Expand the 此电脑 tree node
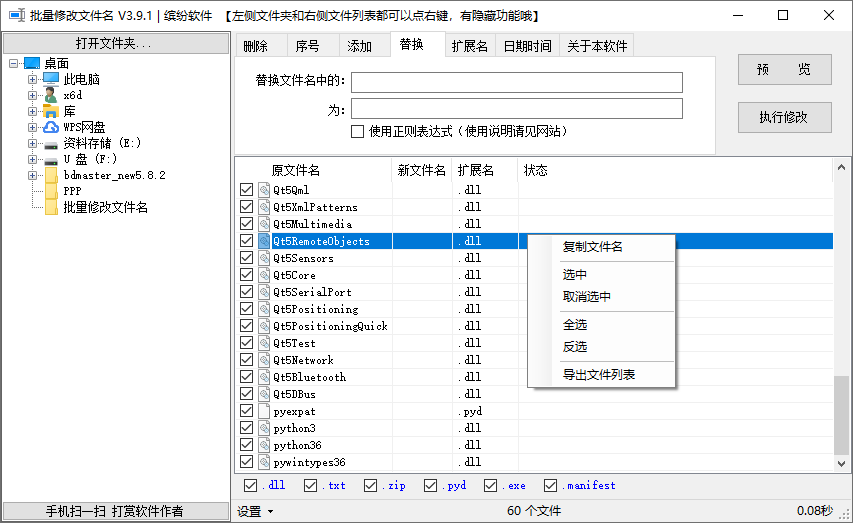The width and height of the screenshot is (853, 523). tap(33, 79)
